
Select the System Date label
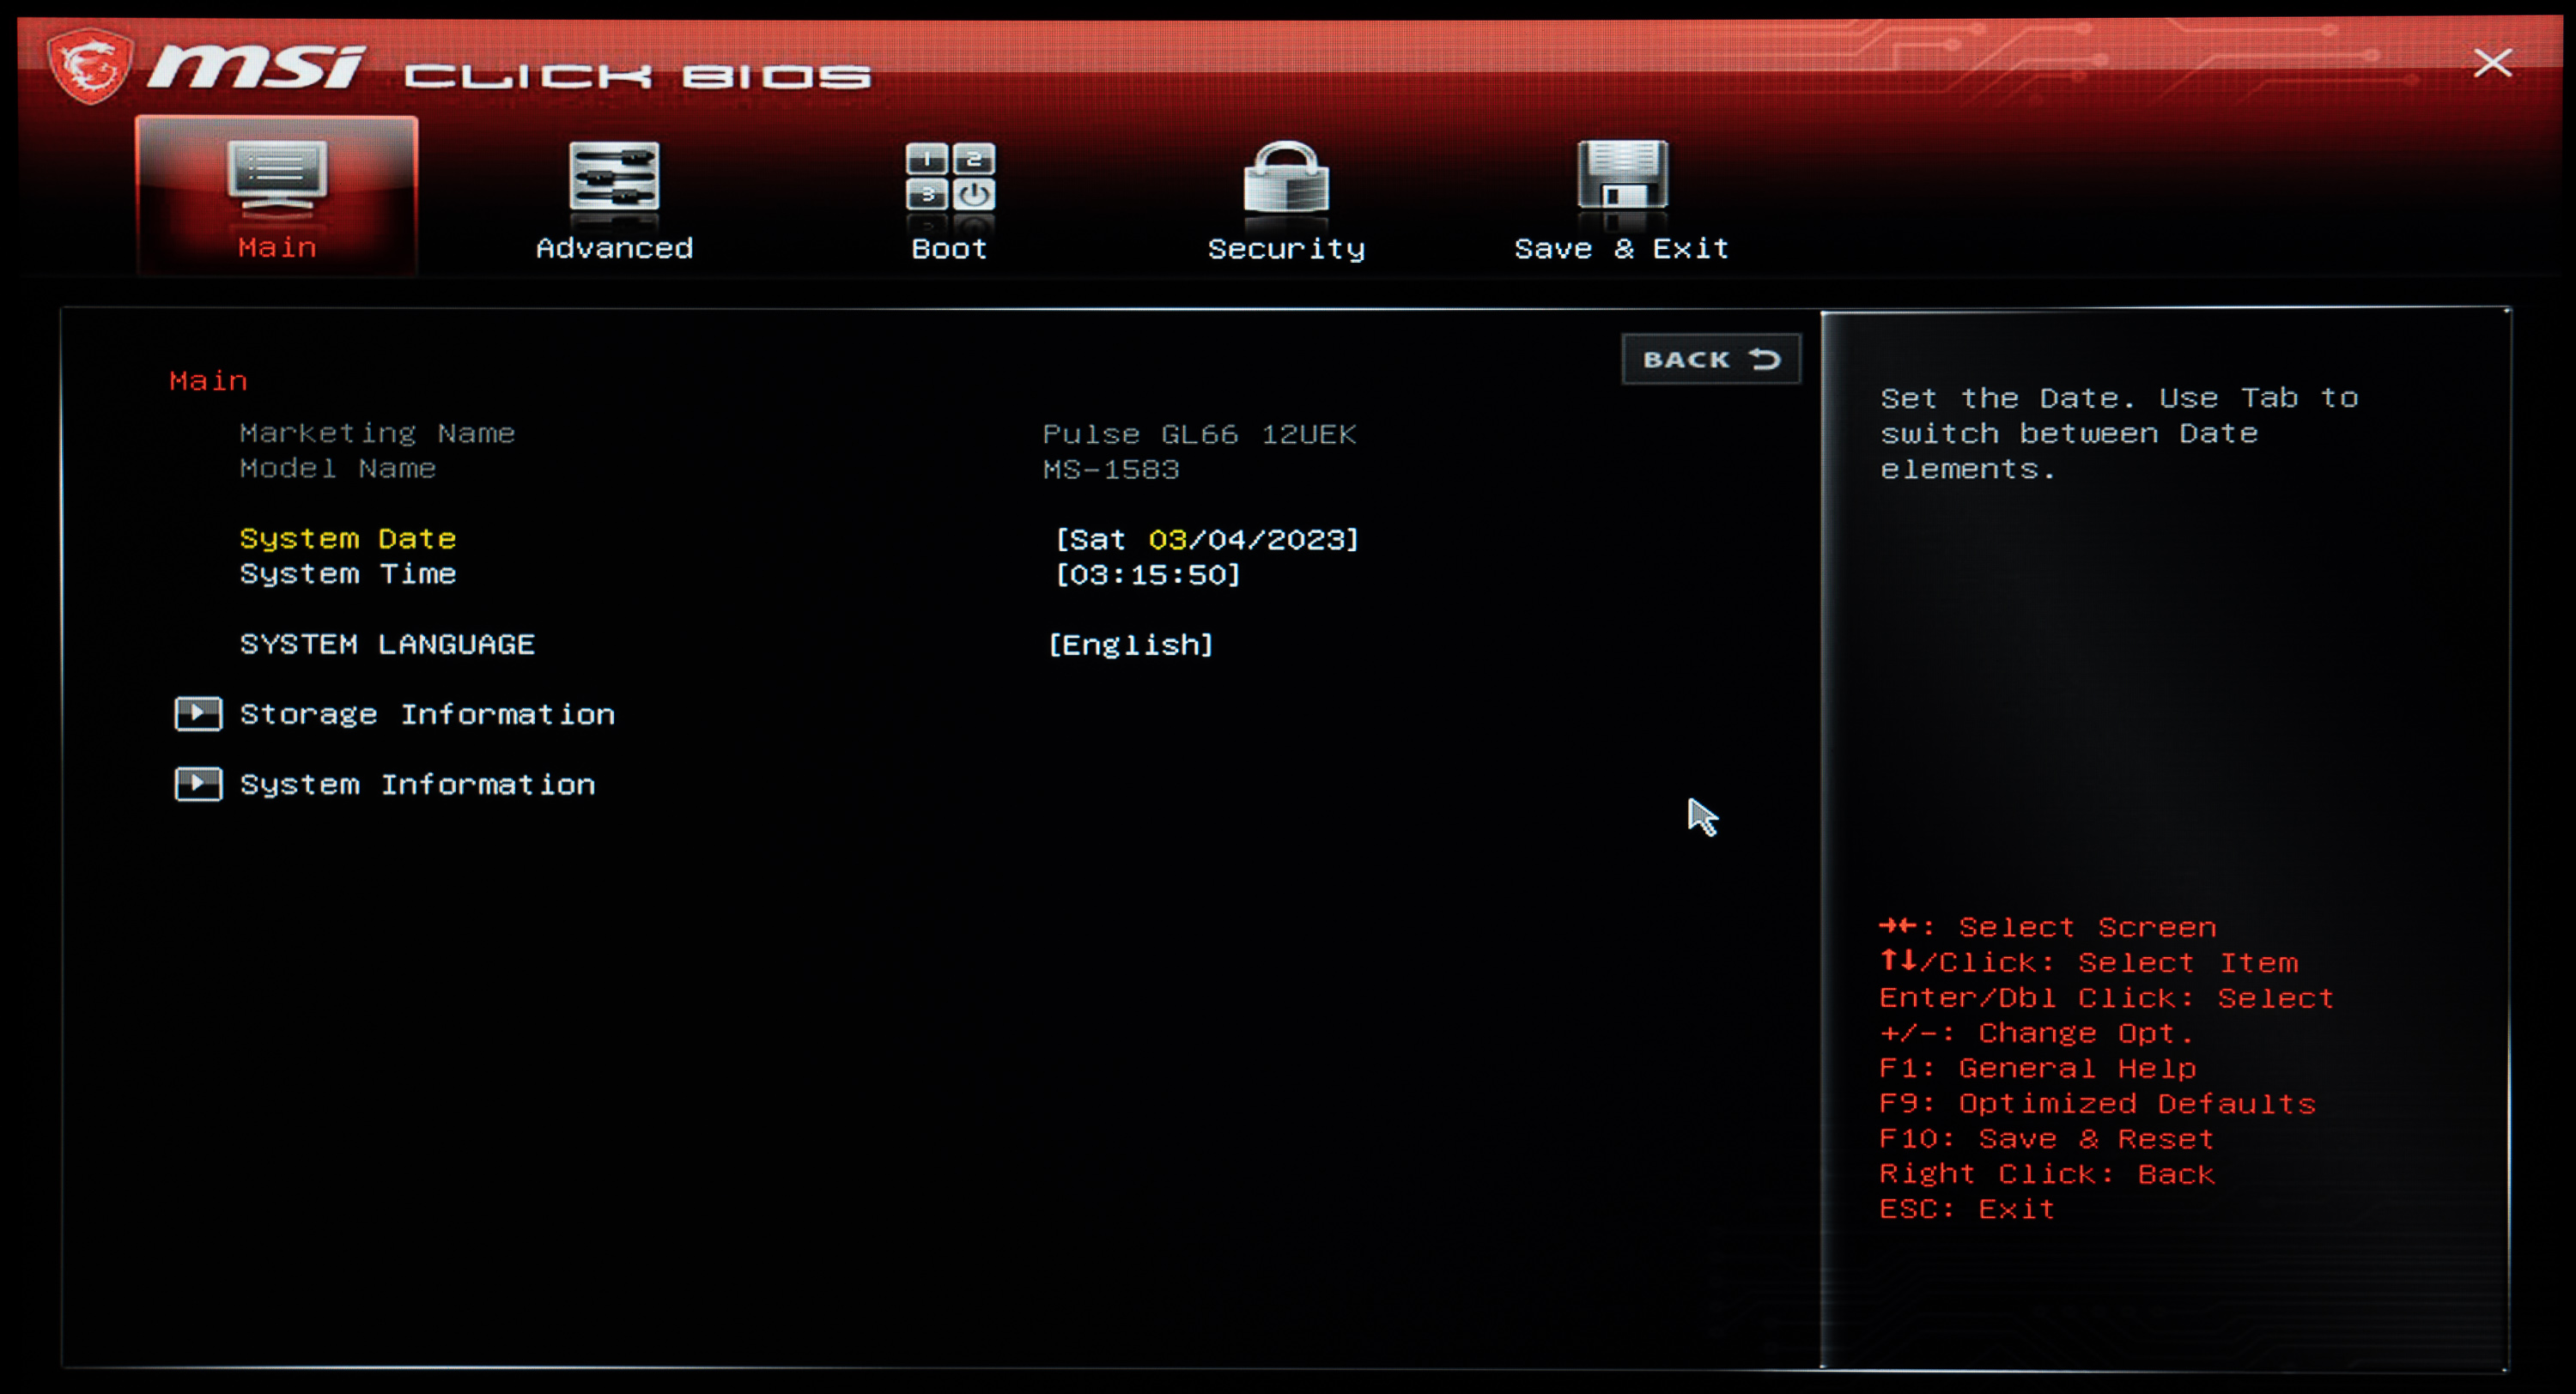pos(348,538)
